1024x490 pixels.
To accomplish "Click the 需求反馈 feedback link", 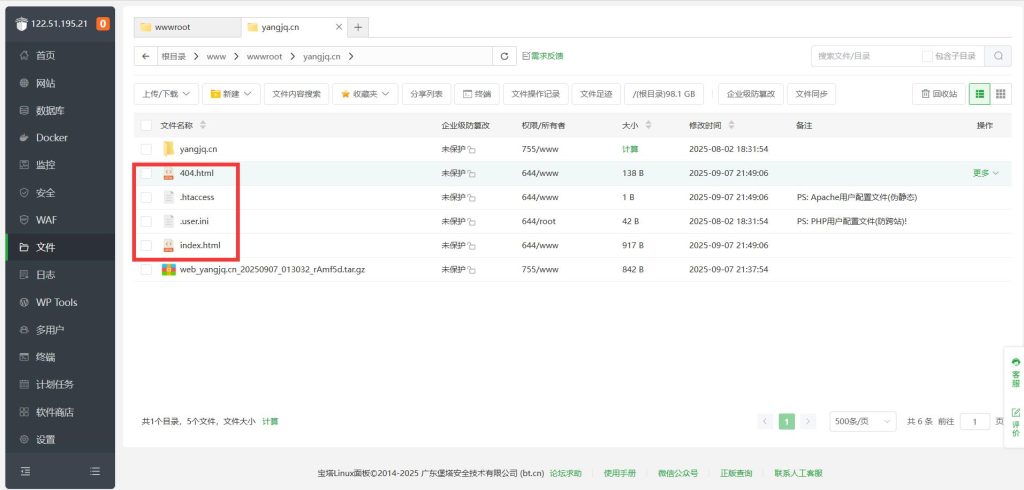I will click(x=543, y=56).
